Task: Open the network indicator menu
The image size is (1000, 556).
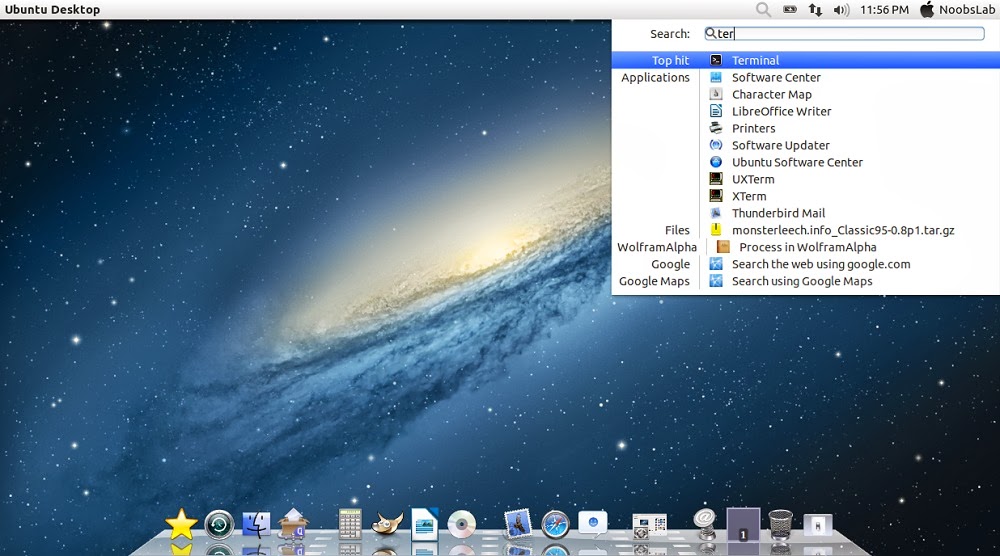Action: pos(816,10)
